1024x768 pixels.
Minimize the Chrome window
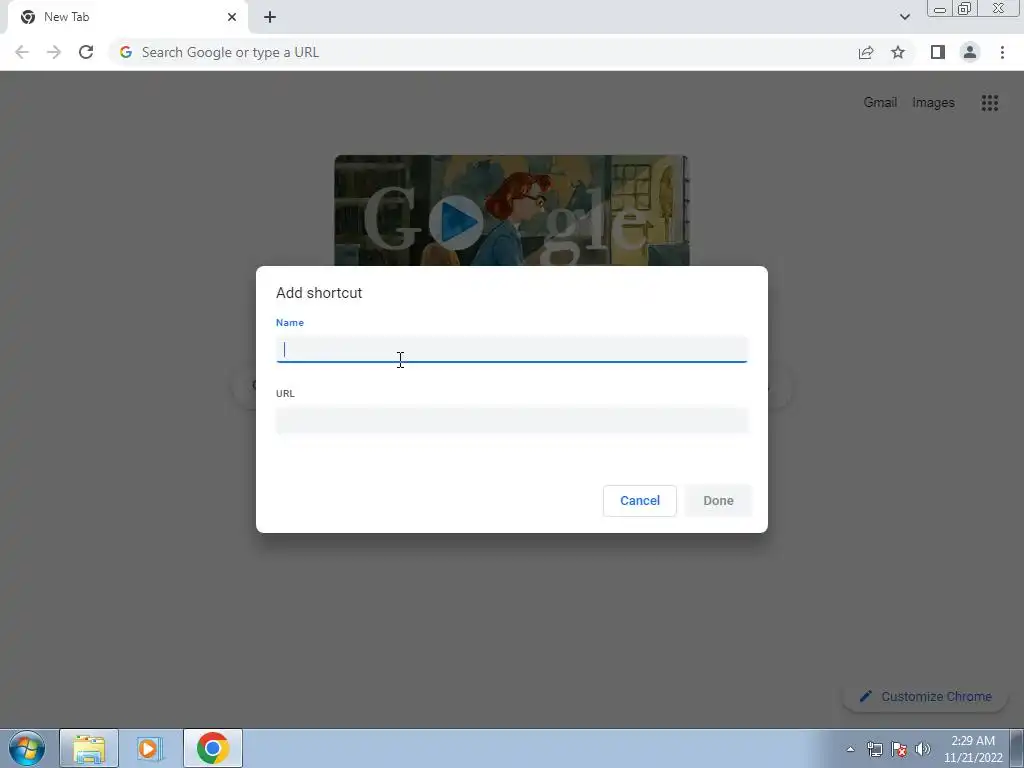coord(940,8)
